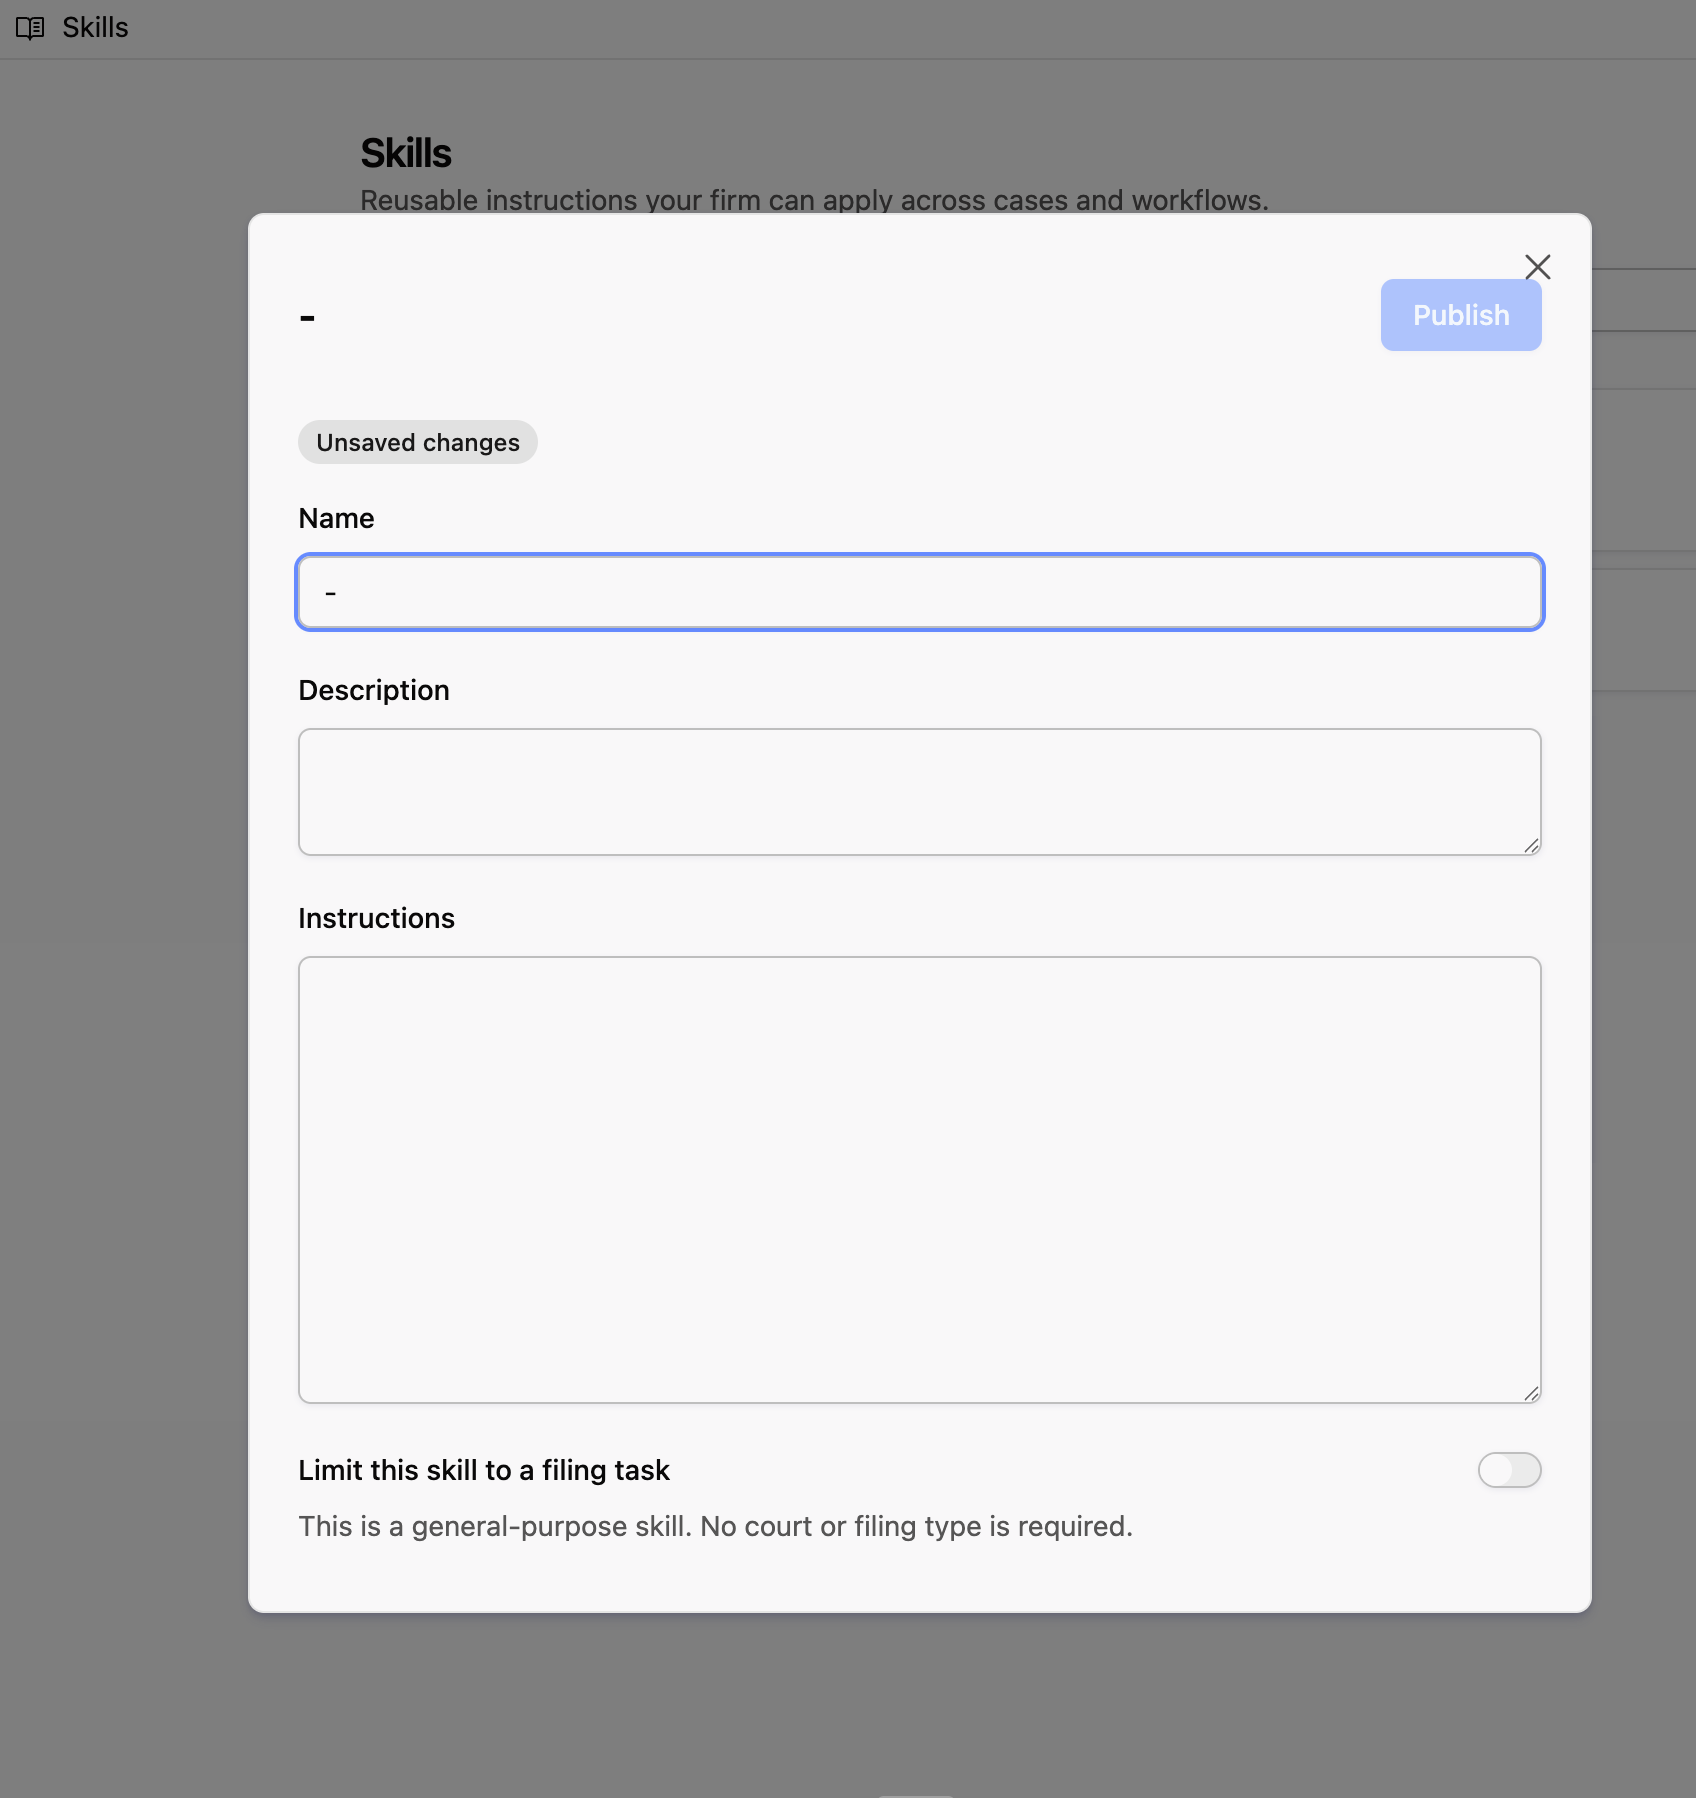This screenshot has width=1696, height=1798.
Task: Focus the Name input field
Action: [919, 592]
